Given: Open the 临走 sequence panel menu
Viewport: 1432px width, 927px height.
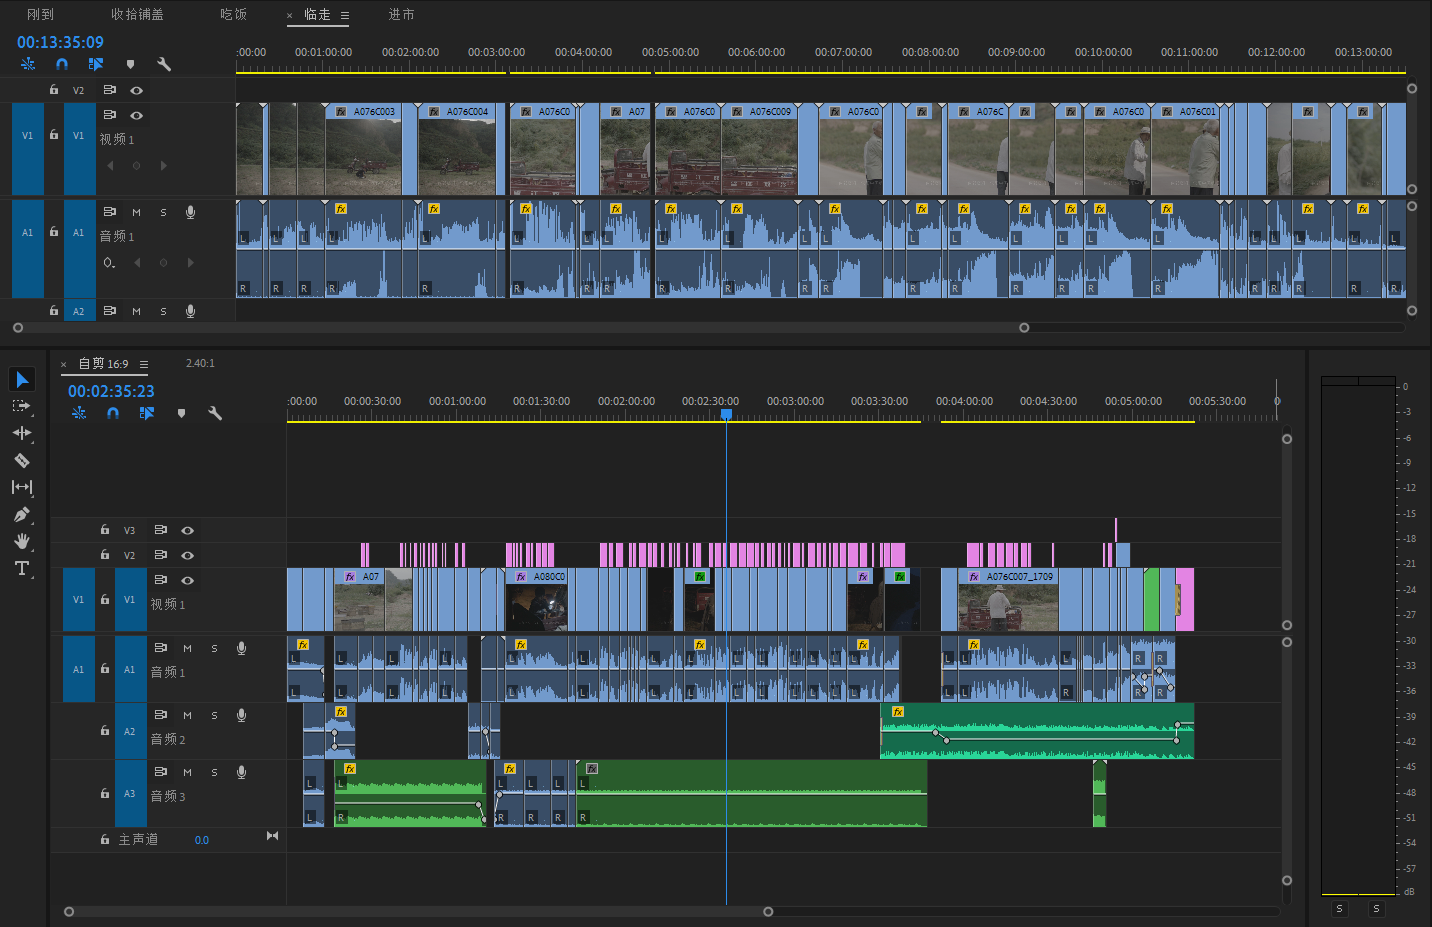Looking at the screenshot, I should (345, 15).
